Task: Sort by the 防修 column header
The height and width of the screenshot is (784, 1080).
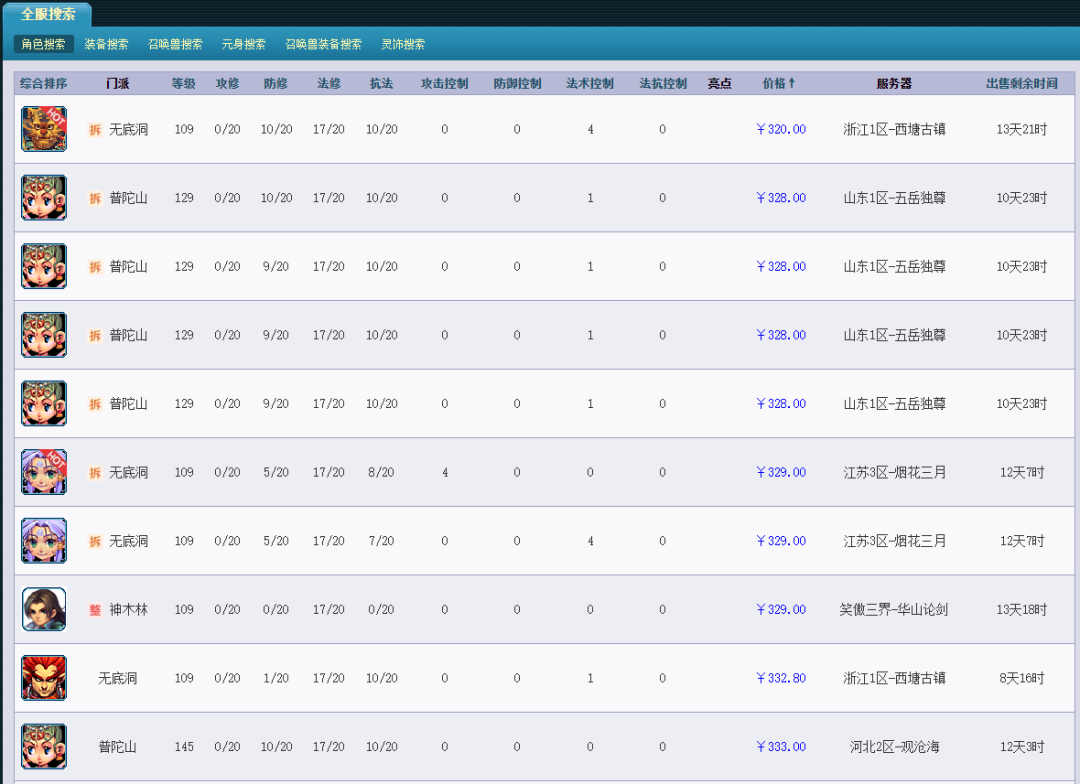Action: tap(276, 83)
